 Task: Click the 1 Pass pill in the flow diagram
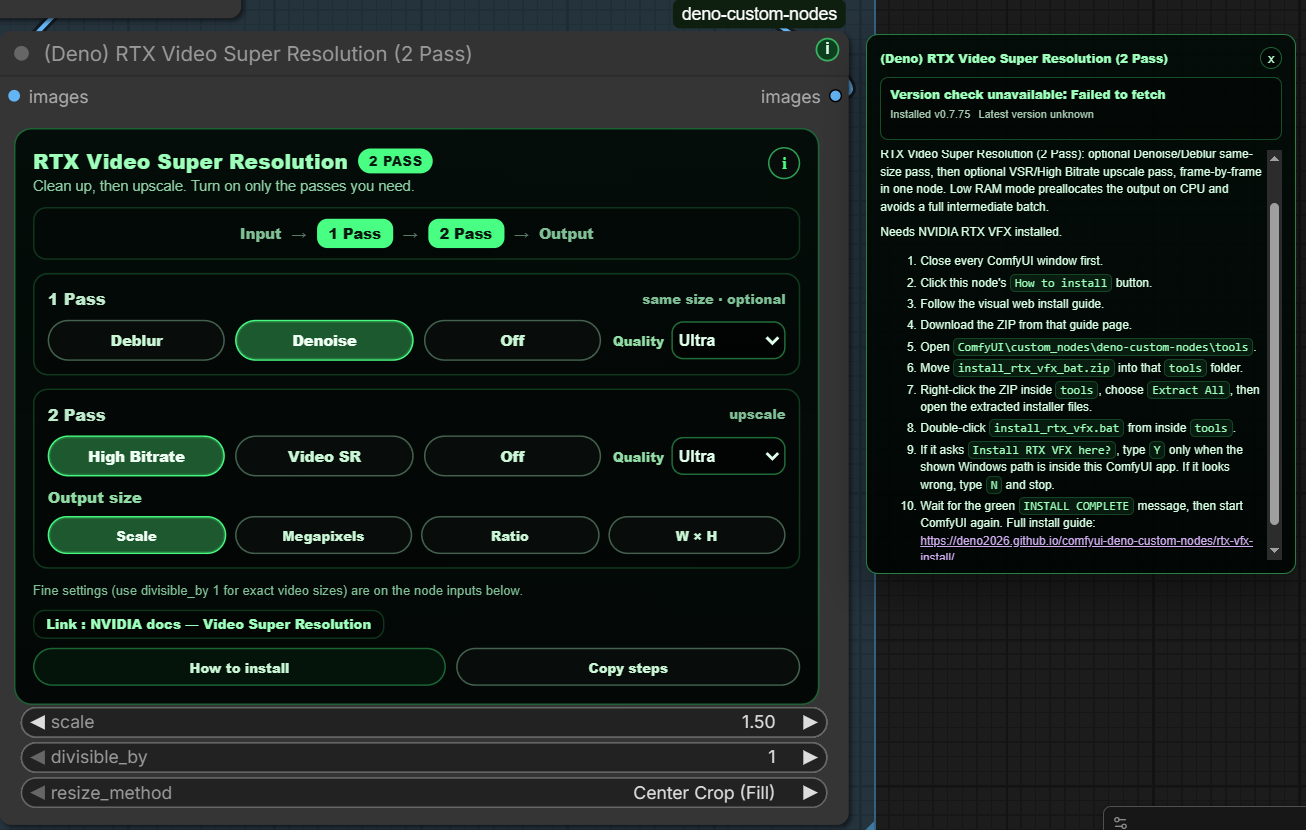[355, 233]
